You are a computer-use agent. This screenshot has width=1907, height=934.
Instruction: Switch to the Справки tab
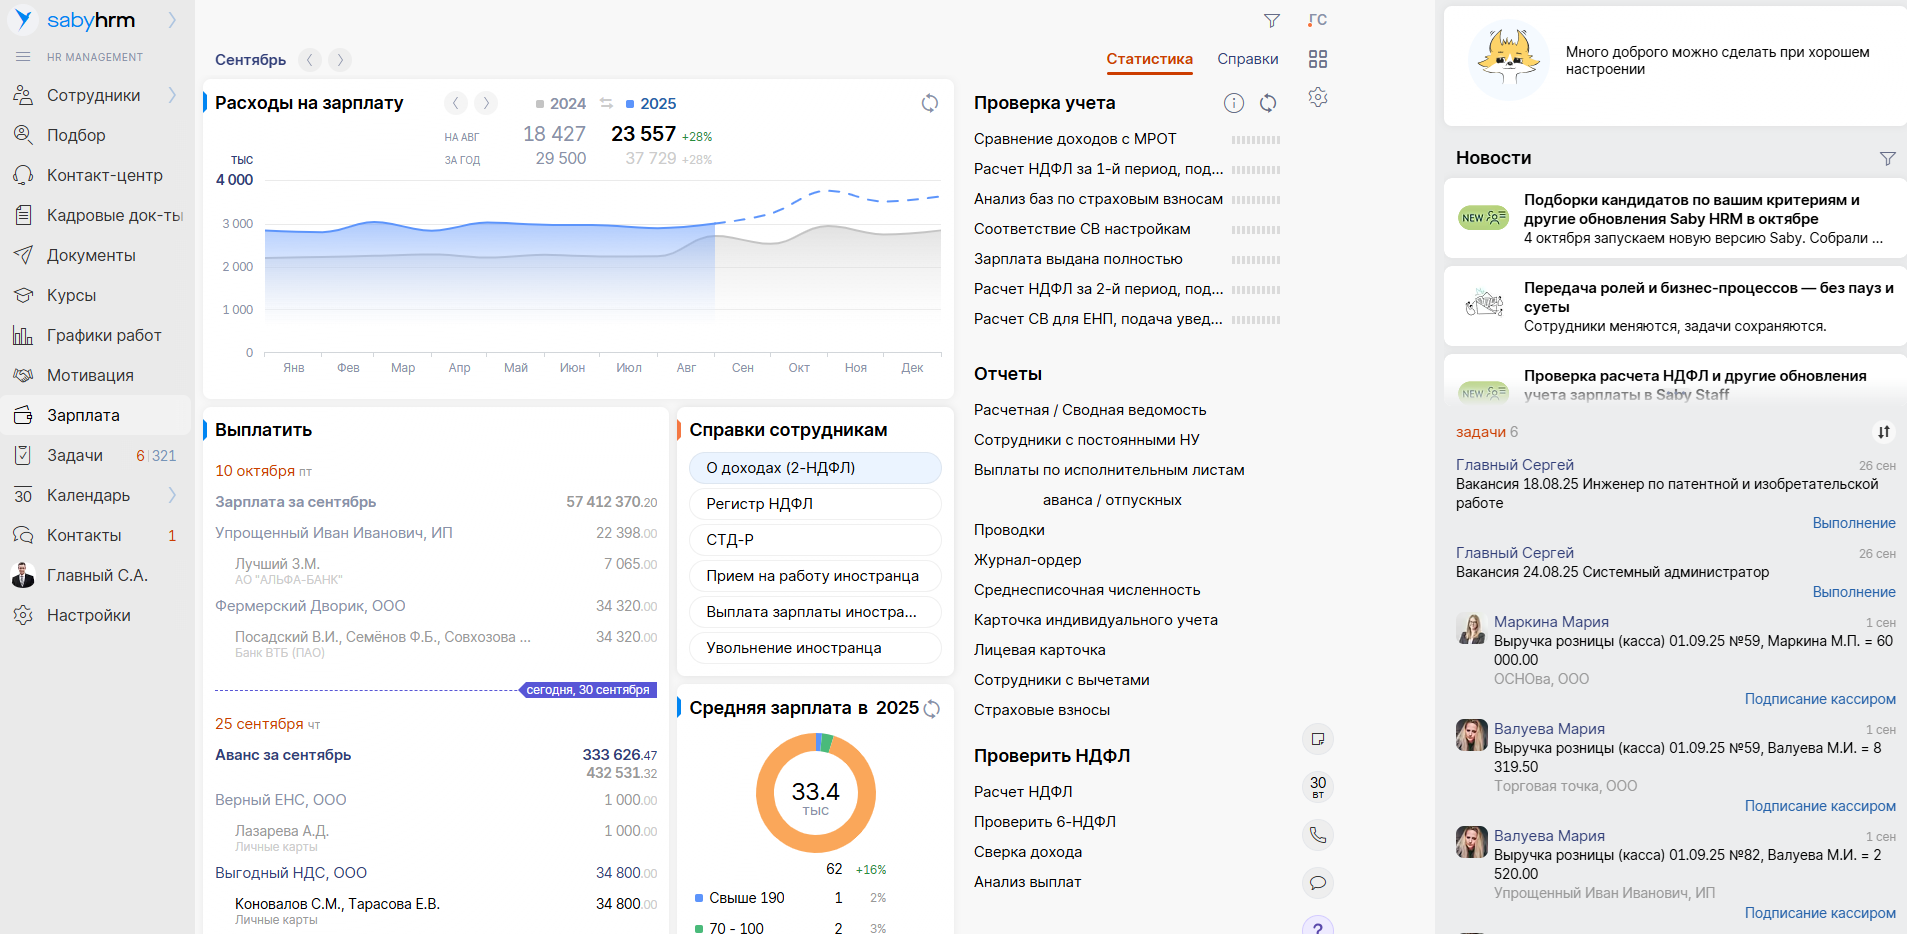1247,59
